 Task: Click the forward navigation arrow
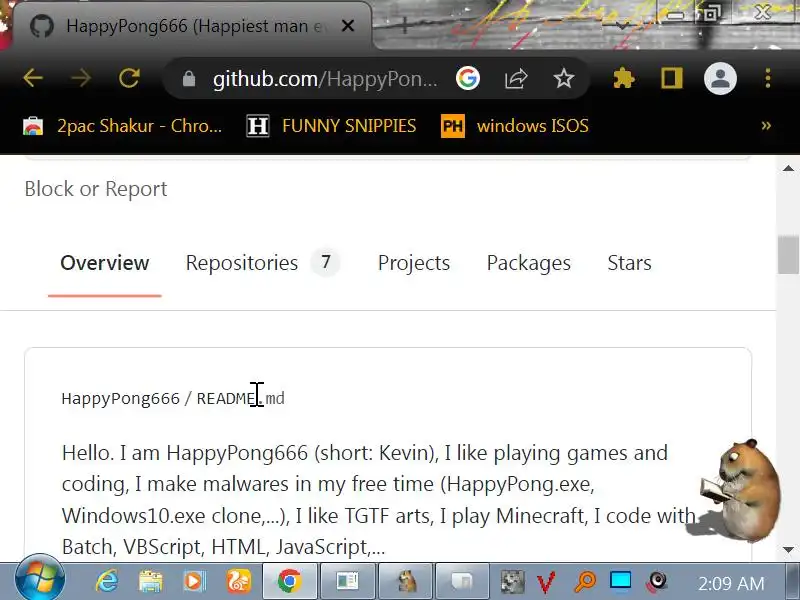click(x=81, y=79)
